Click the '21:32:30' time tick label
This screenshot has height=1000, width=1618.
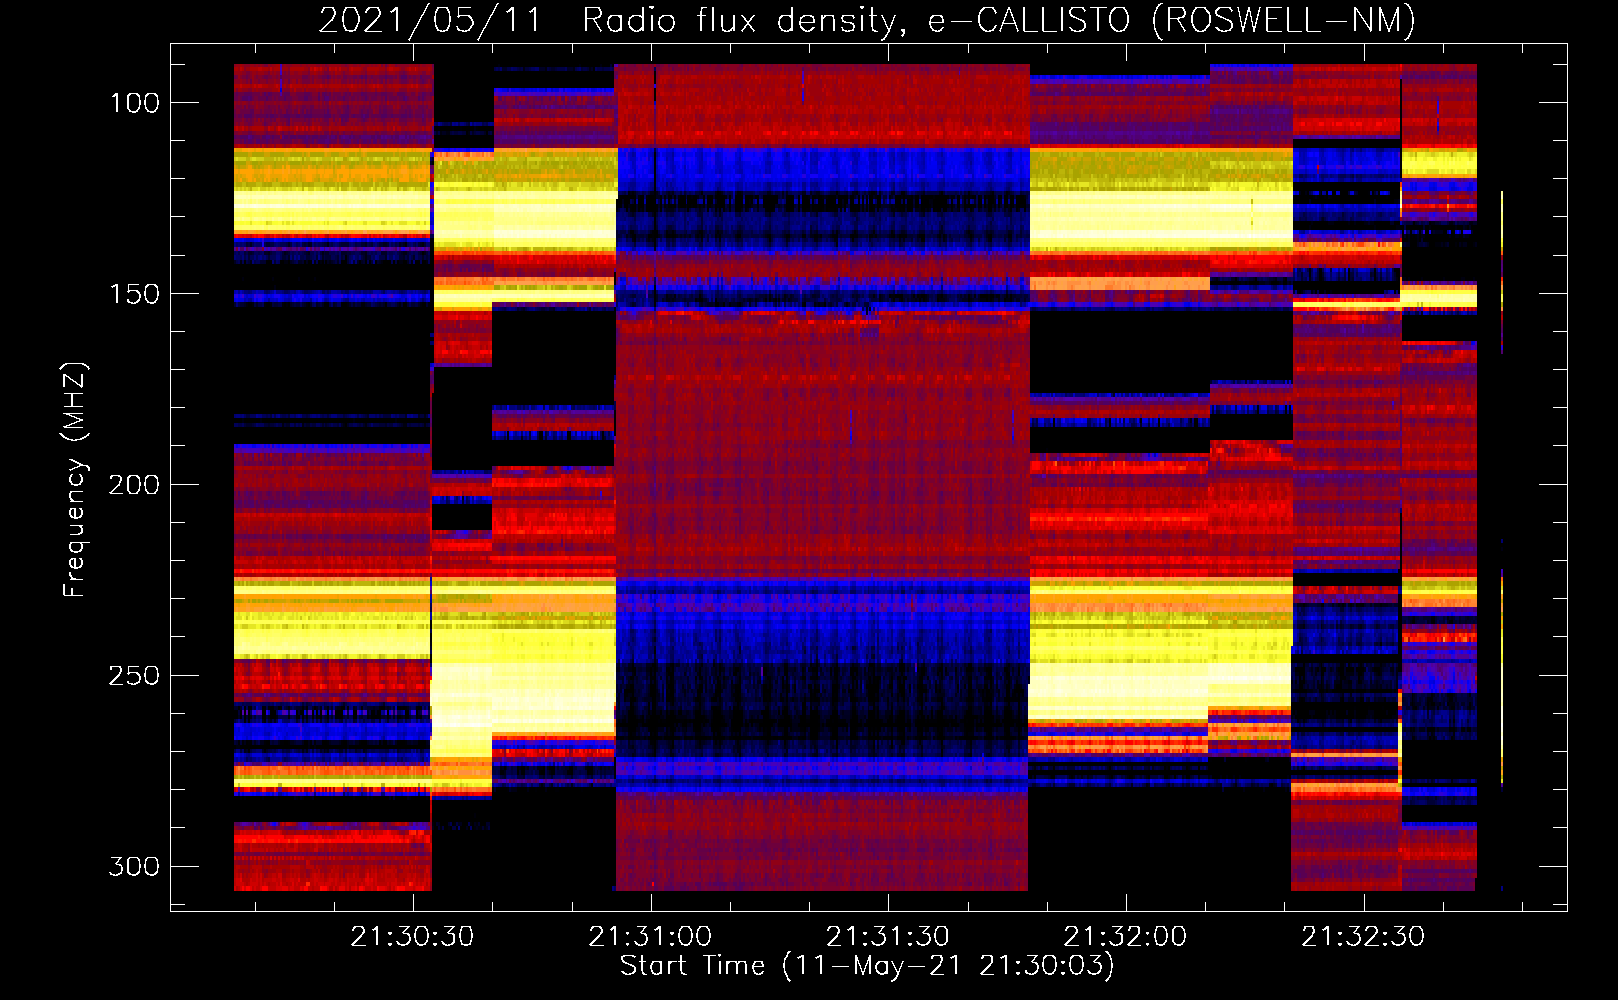(x=1363, y=937)
